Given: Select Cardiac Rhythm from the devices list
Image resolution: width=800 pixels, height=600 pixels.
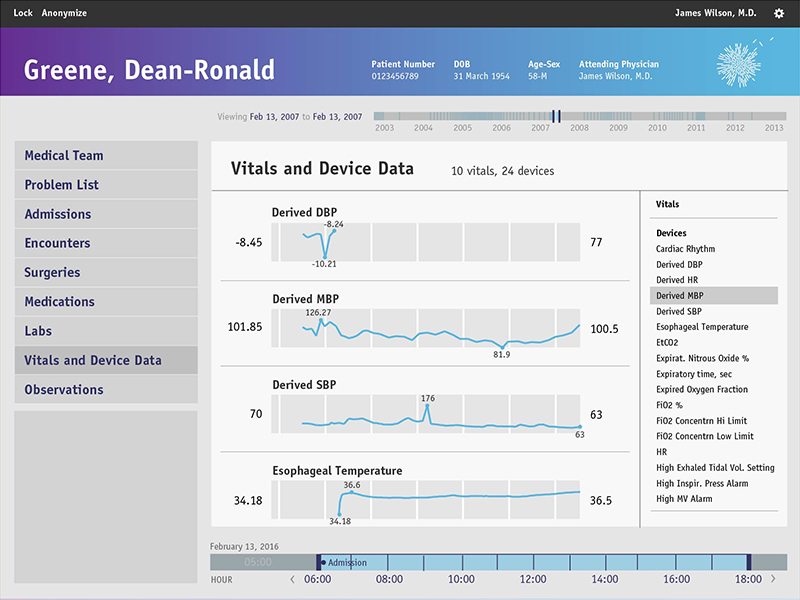Looking at the screenshot, I should tap(685, 249).
